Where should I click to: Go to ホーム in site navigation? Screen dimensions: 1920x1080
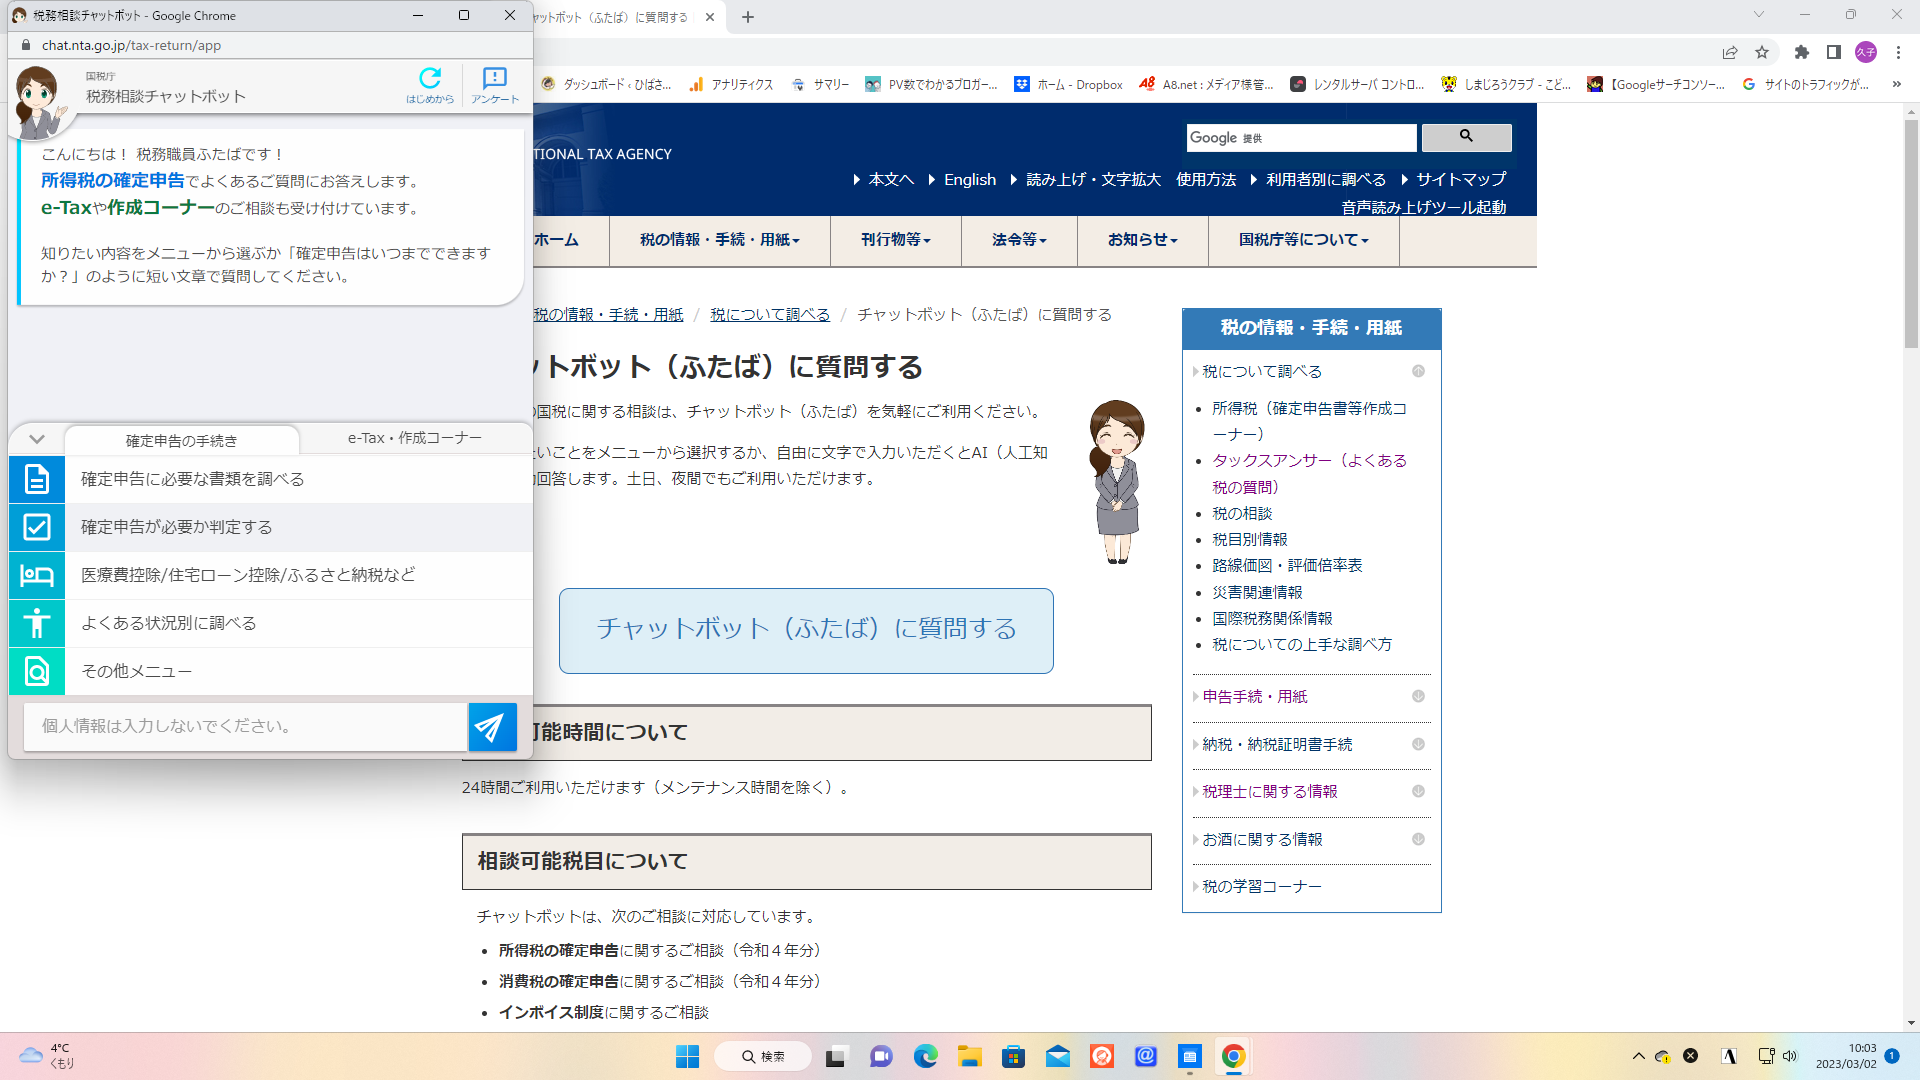click(556, 240)
